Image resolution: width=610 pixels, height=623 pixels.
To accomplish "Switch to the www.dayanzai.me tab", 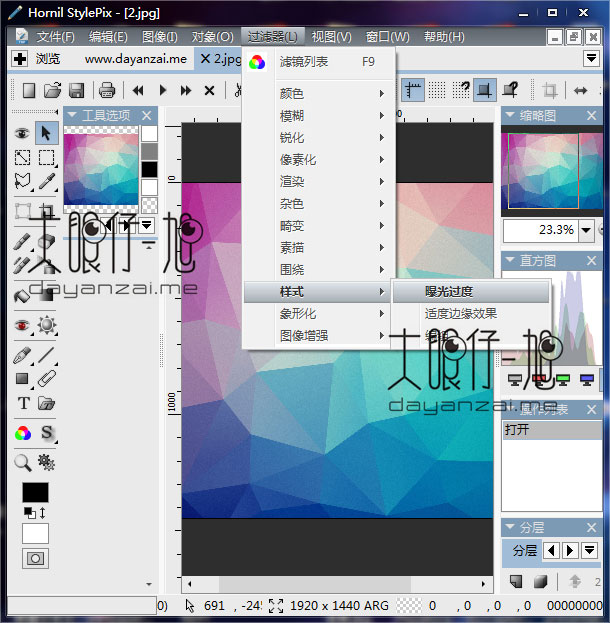I will (136, 59).
